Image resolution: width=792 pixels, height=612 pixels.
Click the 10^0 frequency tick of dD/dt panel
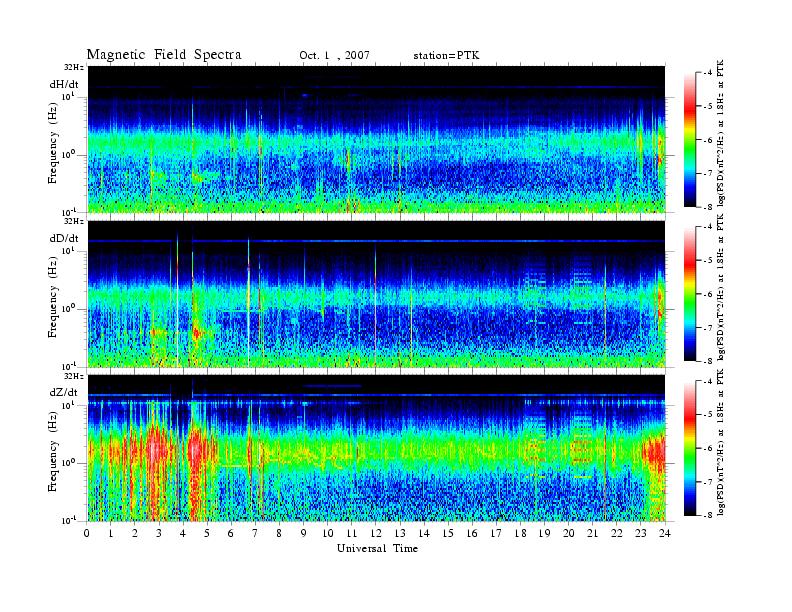click(69, 308)
